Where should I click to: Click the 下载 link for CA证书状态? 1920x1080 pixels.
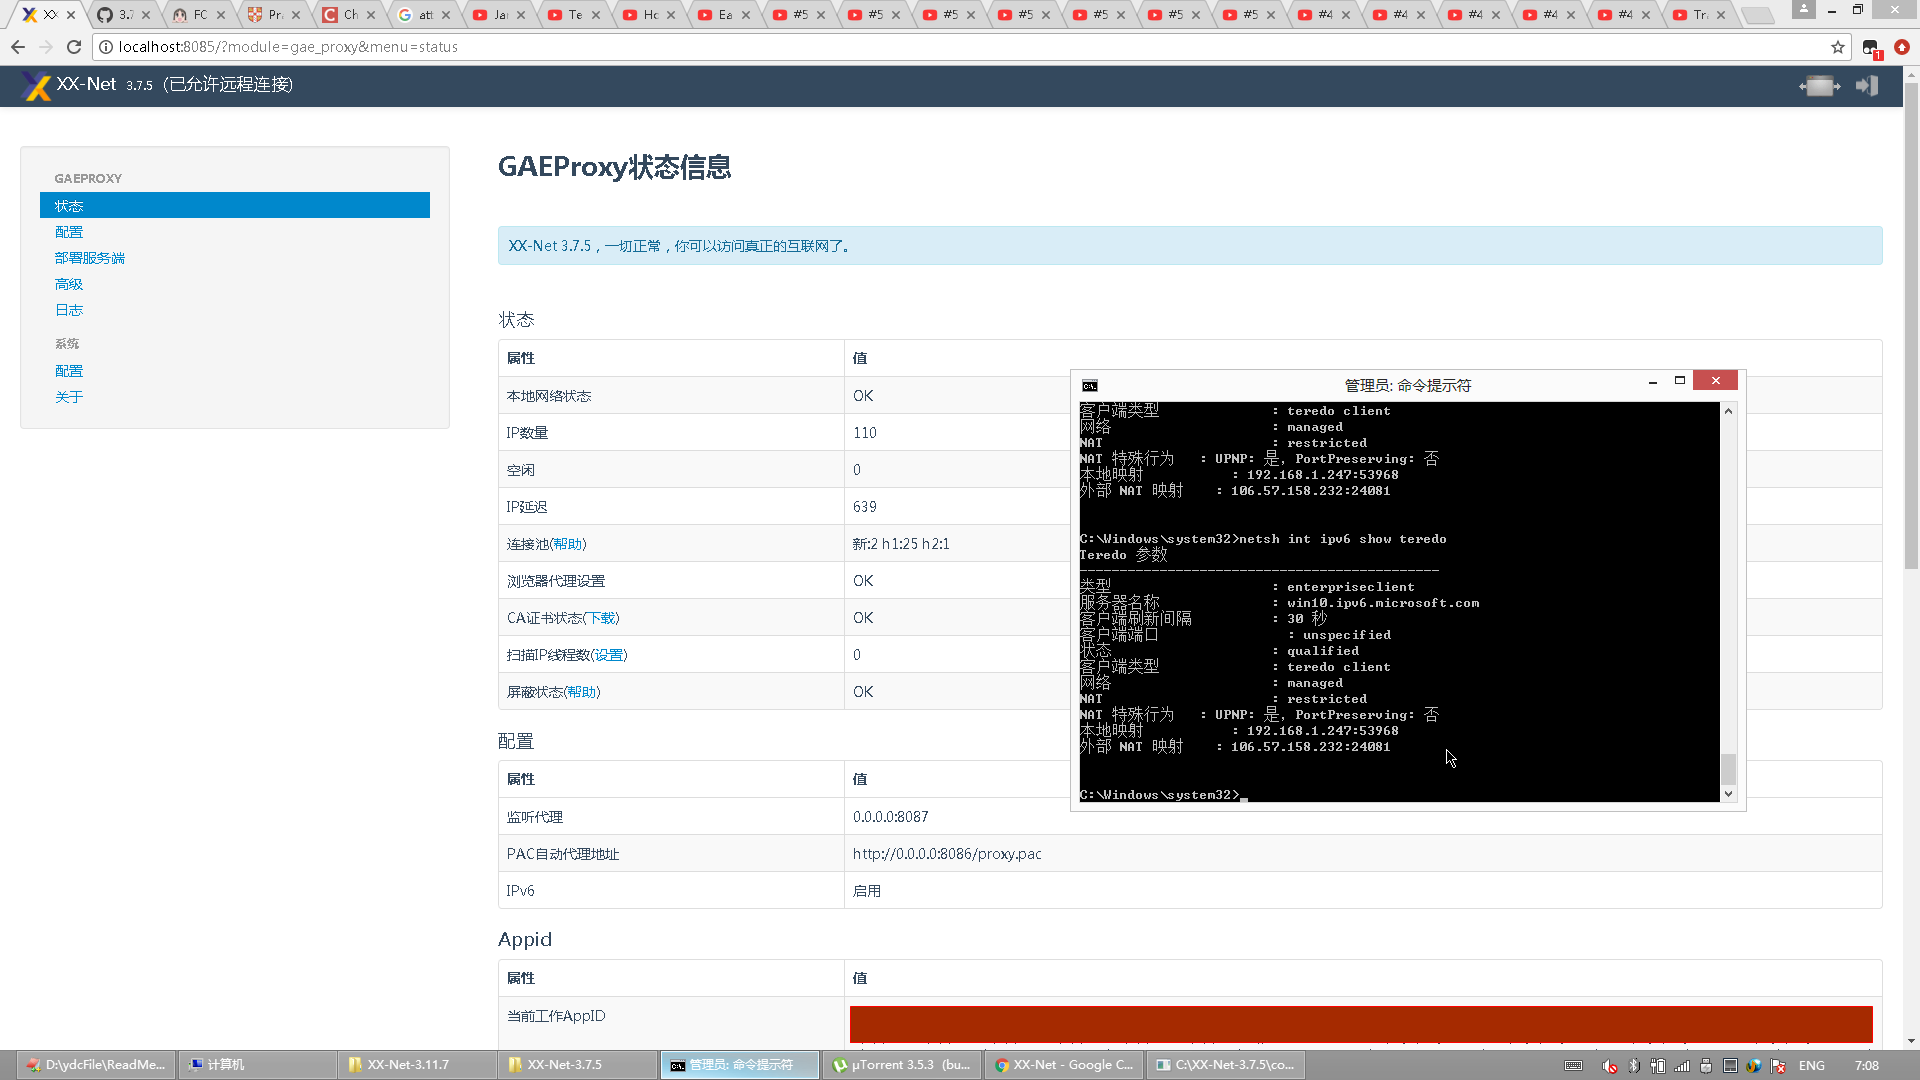tap(602, 618)
